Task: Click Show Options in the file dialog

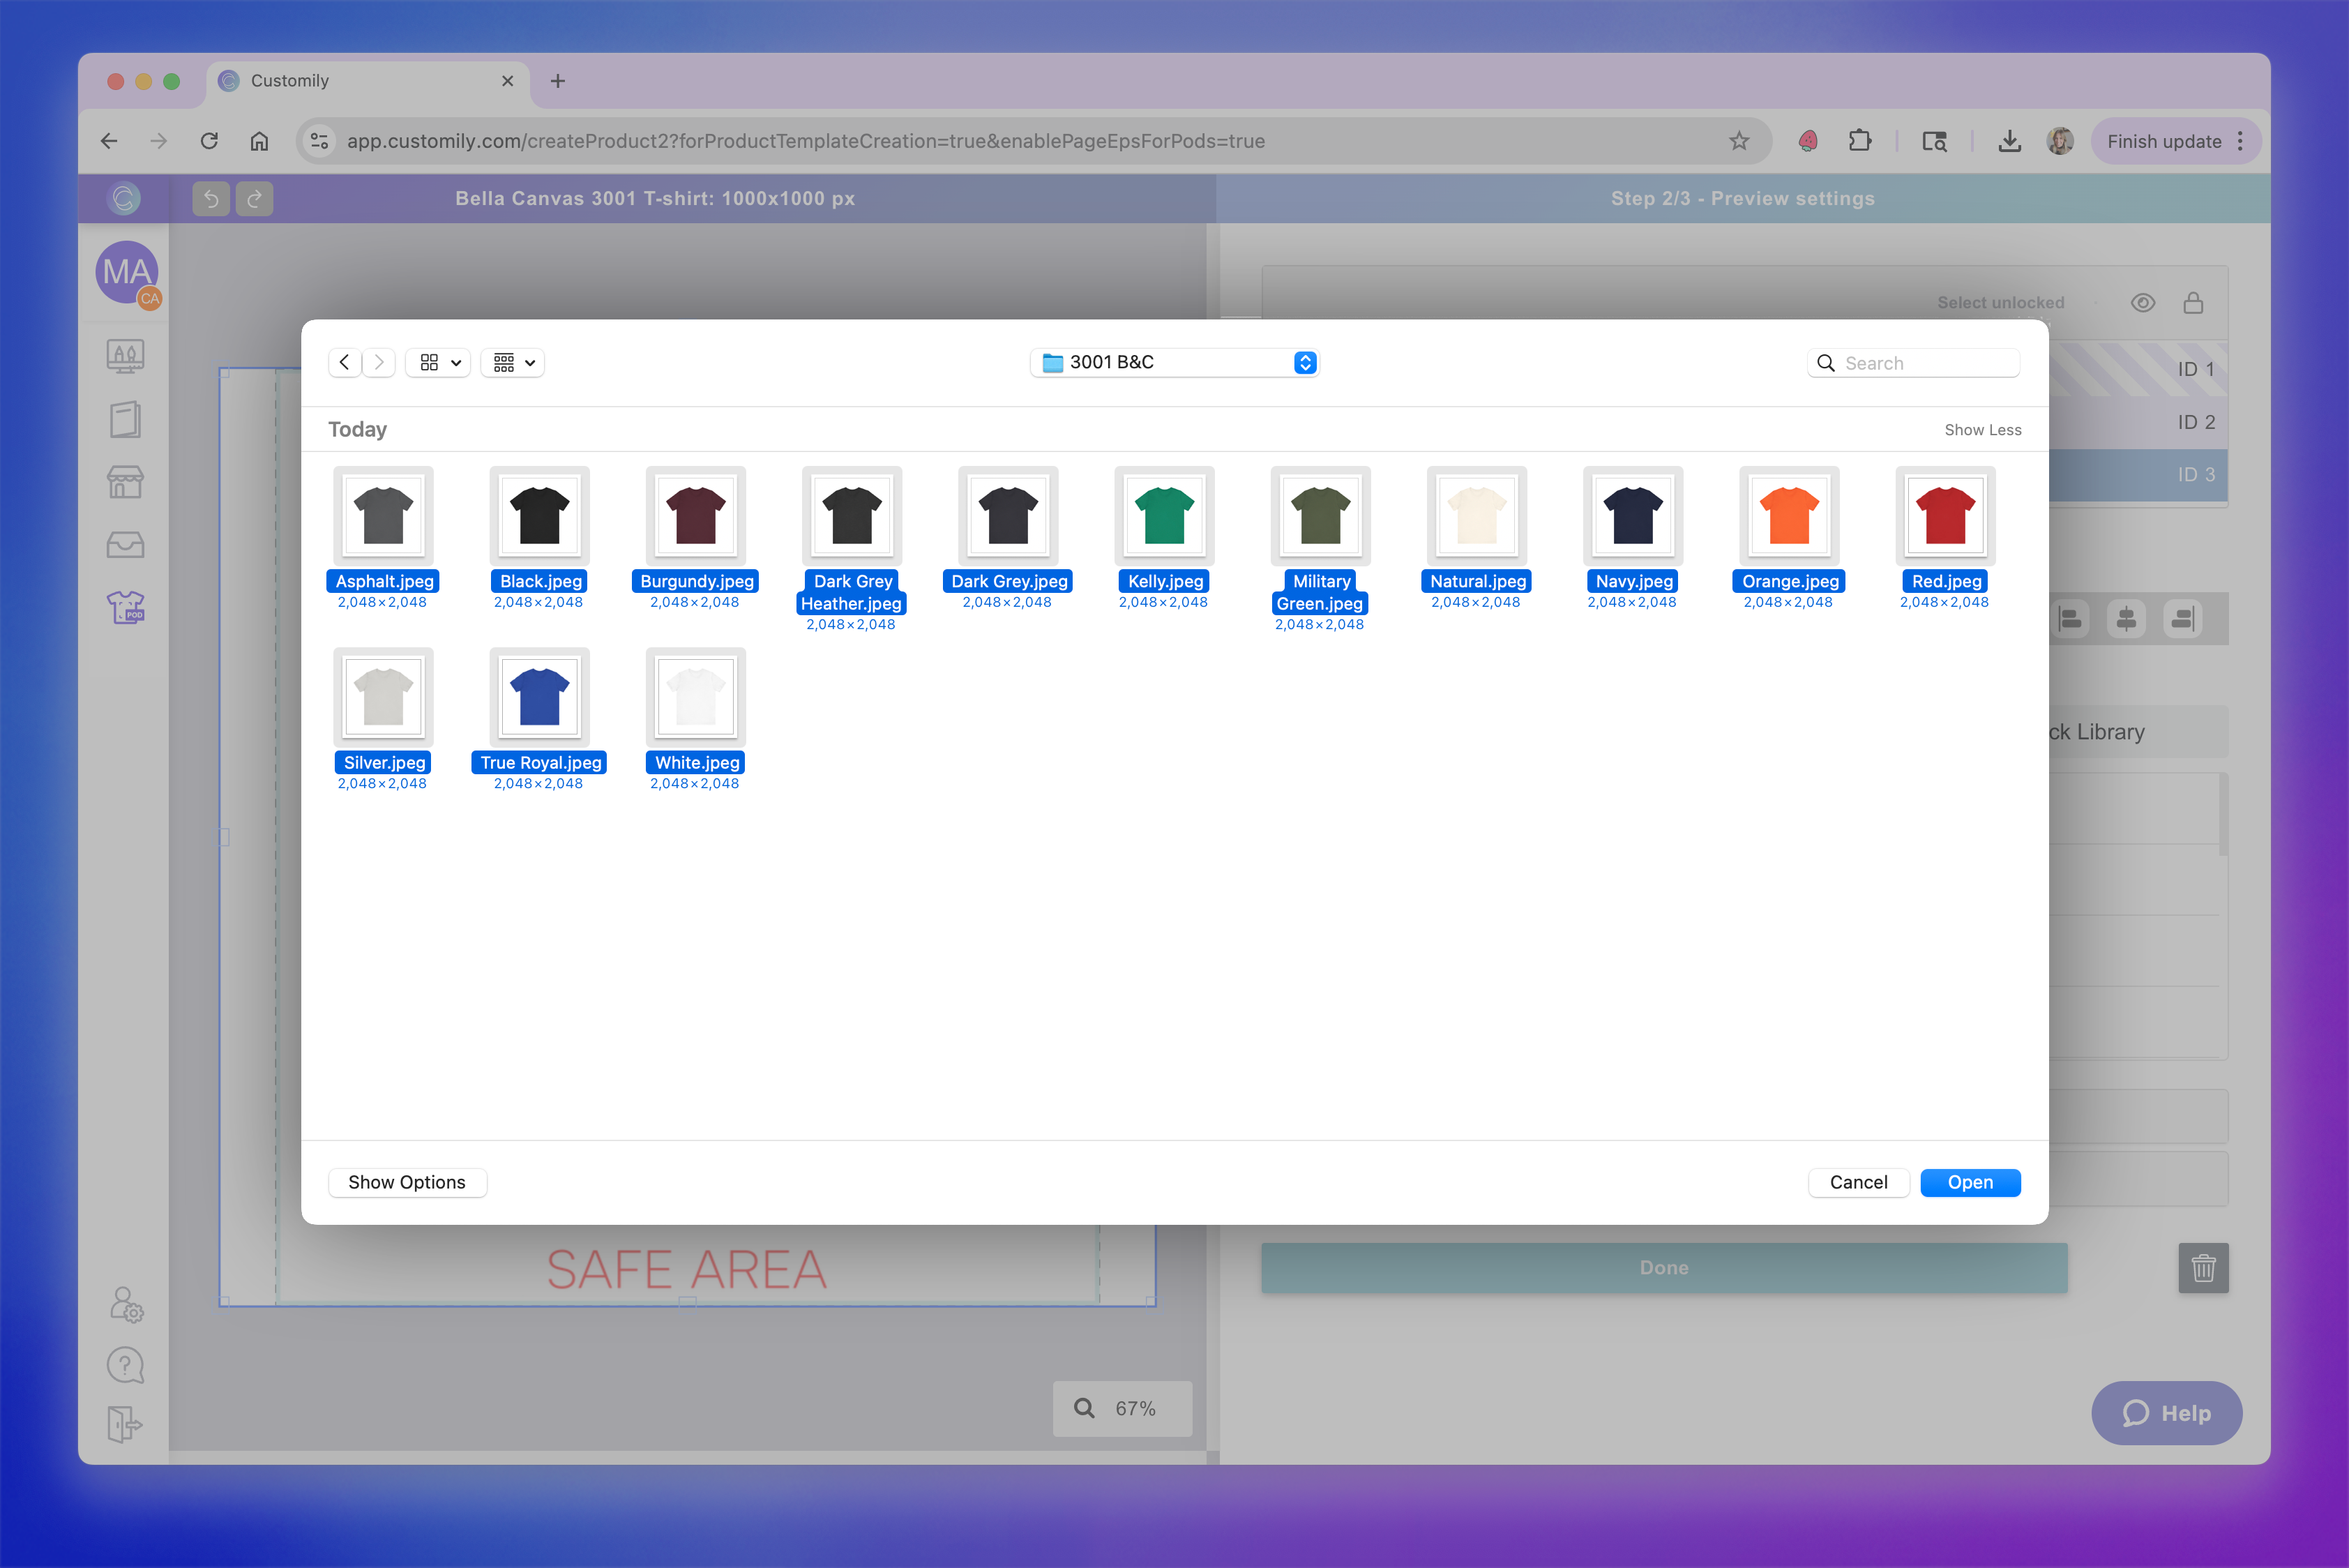Action: 407,1182
